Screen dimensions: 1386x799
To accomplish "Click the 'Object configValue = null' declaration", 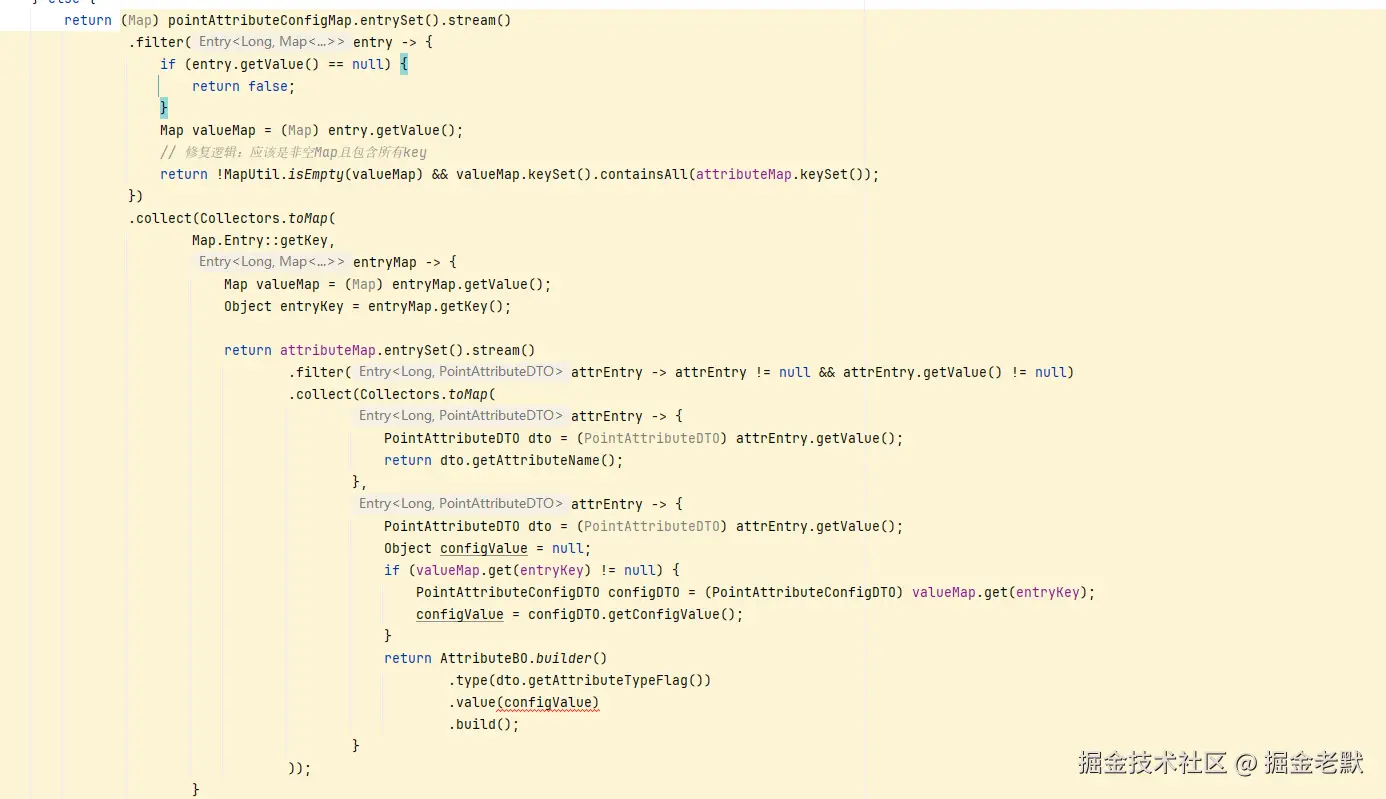I will (x=487, y=548).
